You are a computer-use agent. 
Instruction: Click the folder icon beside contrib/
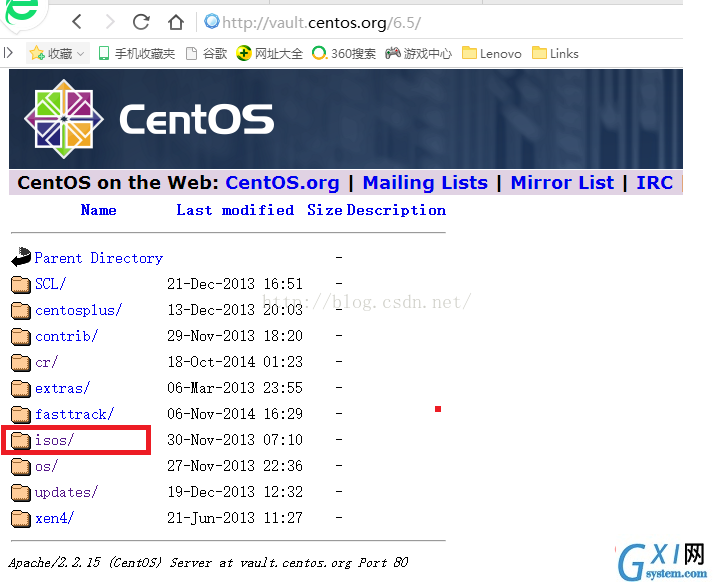(x=20, y=337)
